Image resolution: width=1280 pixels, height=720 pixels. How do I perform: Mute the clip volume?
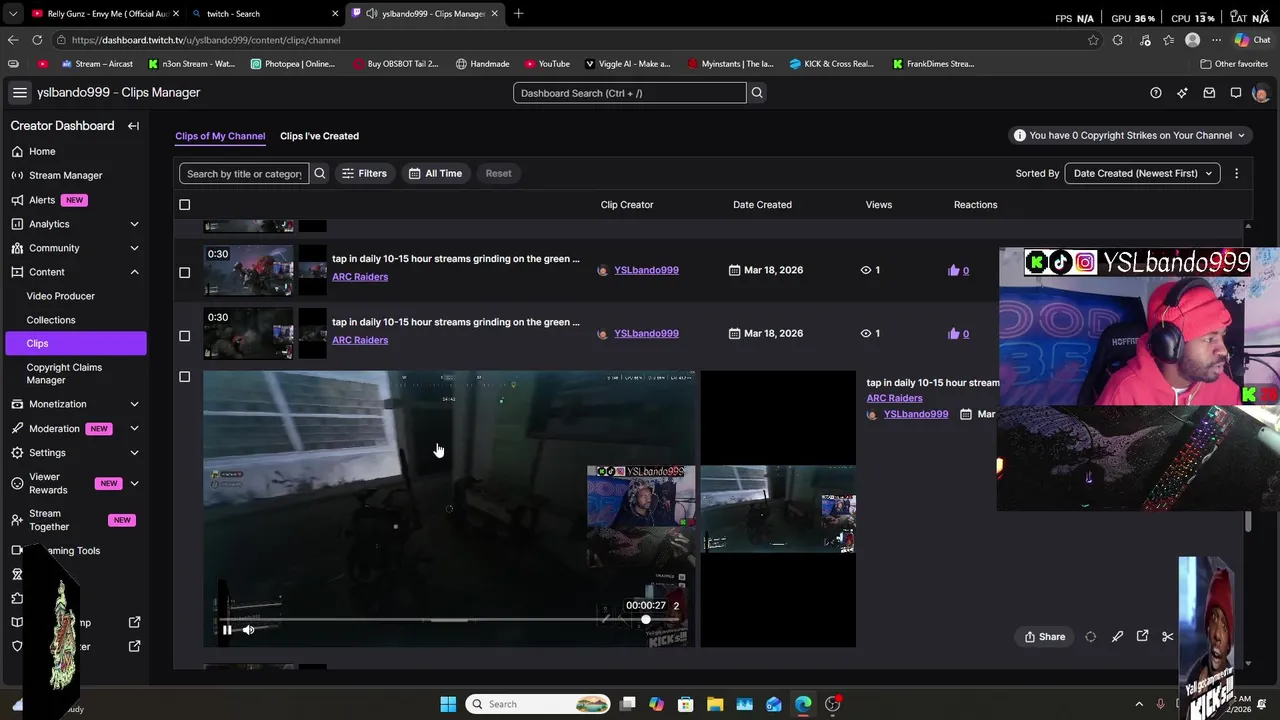click(x=248, y=630)
